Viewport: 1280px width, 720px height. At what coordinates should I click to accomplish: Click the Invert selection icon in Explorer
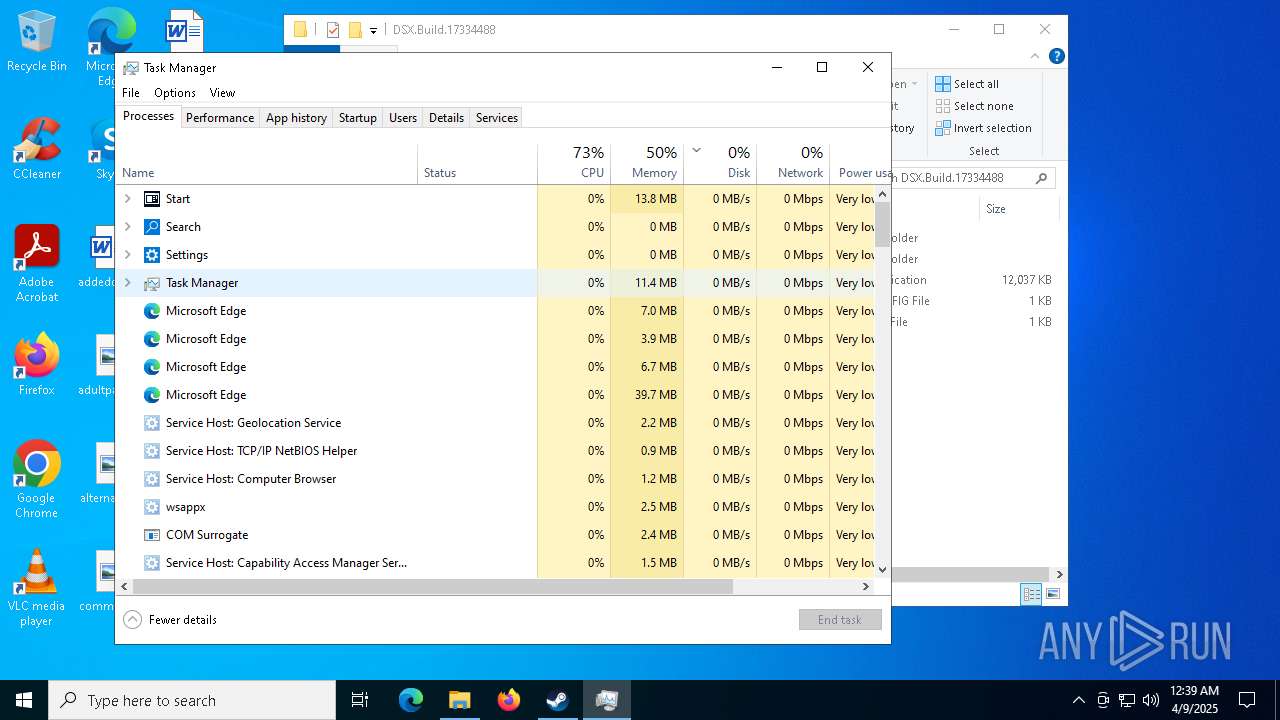[943, 128]
